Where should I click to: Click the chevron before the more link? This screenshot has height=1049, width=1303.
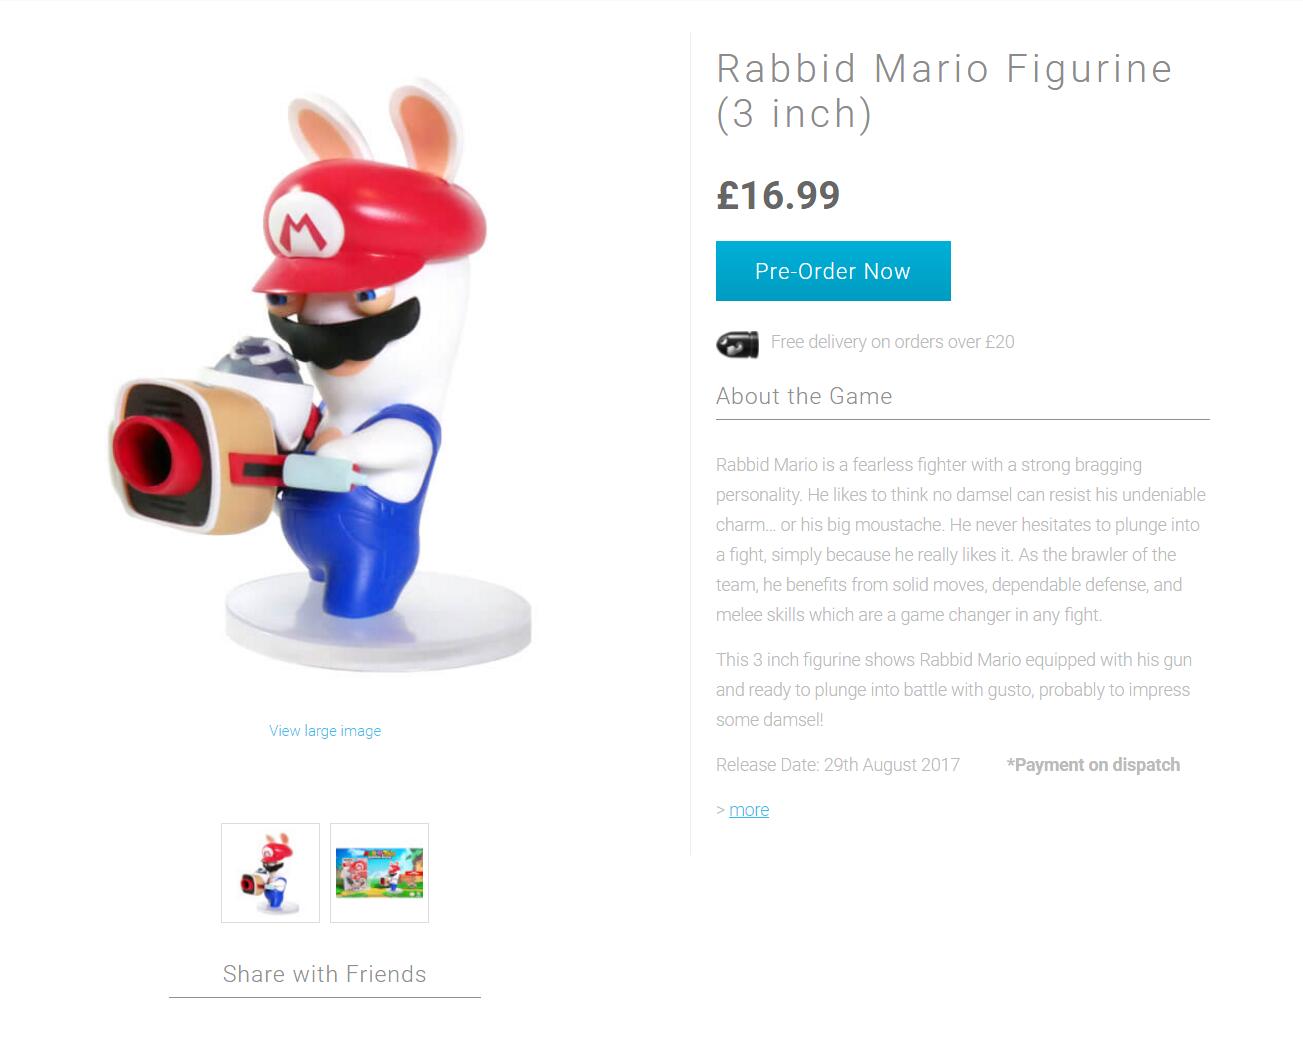click(720, 810)
